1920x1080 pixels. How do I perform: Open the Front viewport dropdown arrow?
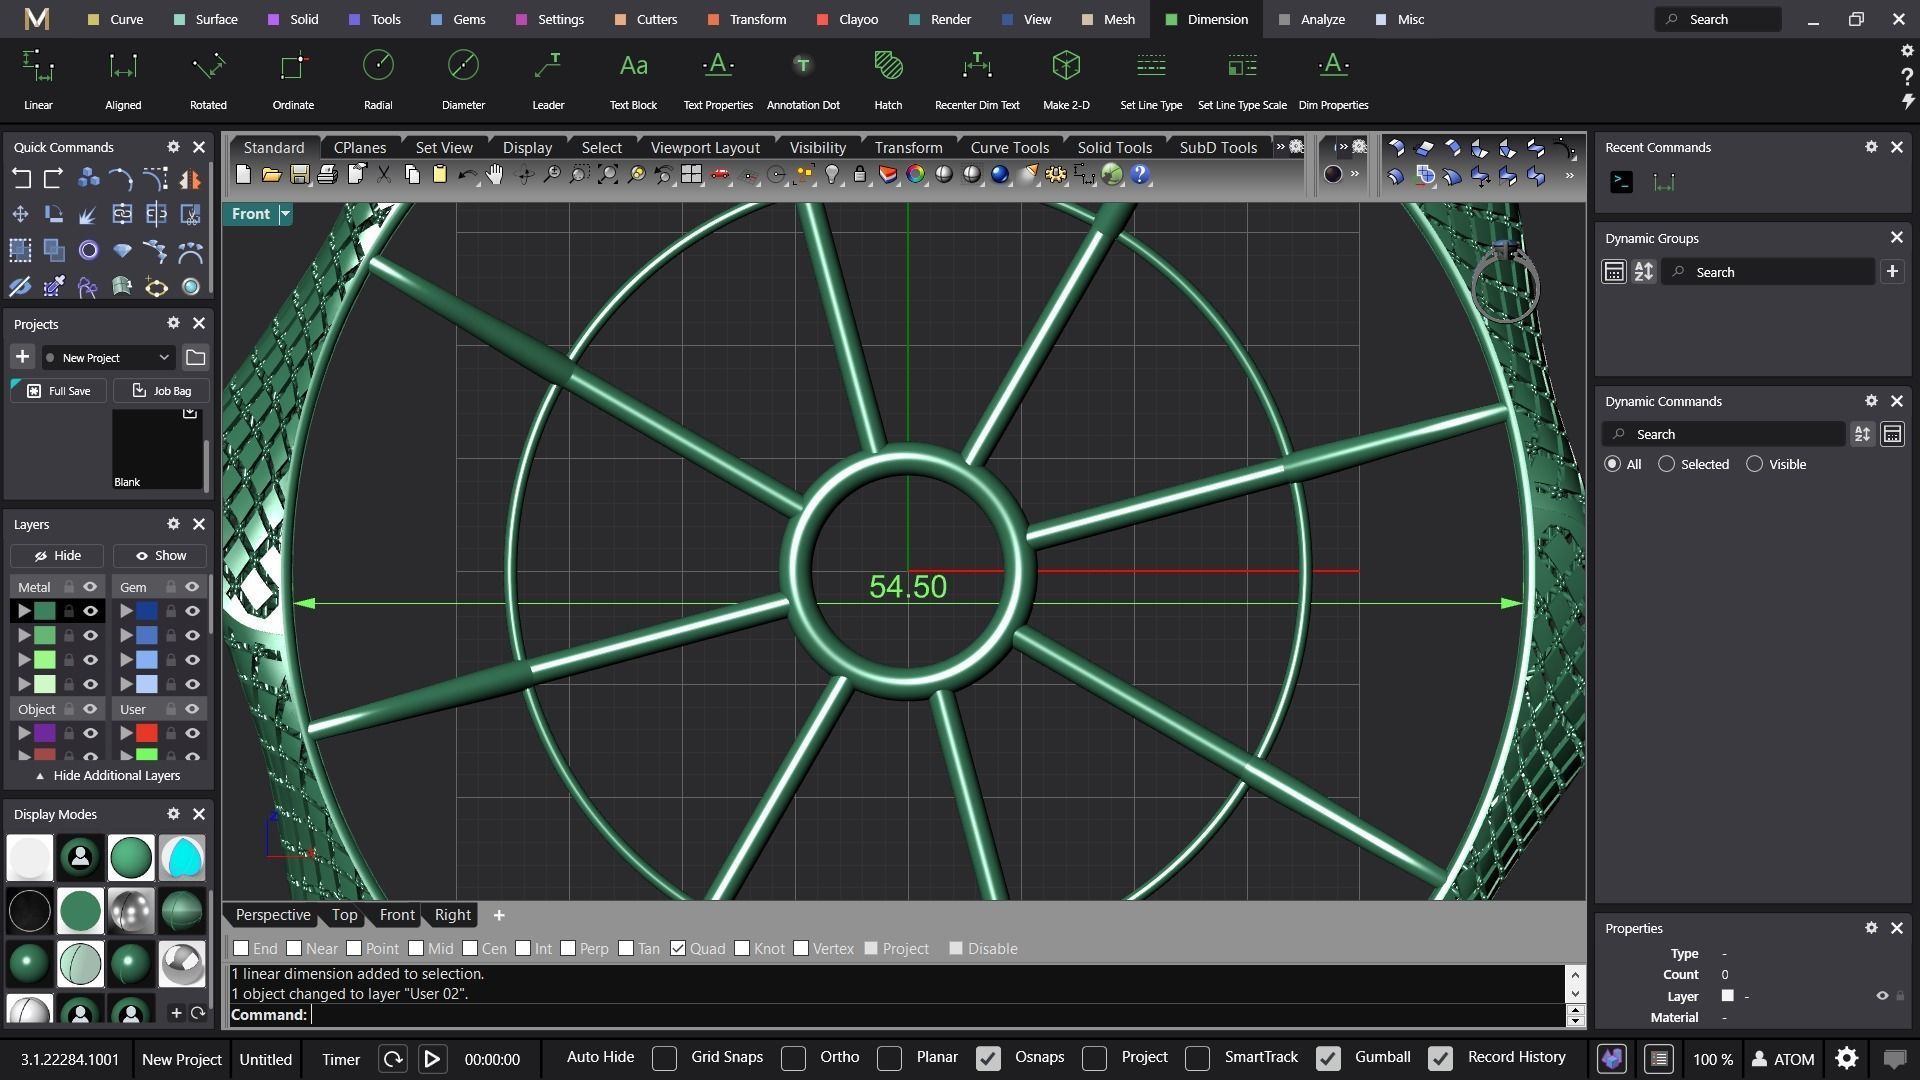point(285,214)
